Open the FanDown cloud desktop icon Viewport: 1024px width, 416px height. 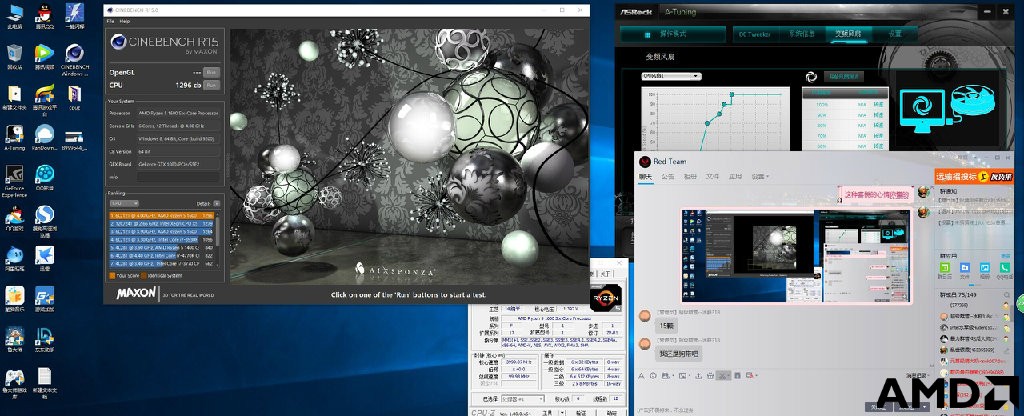(x=44, y=137)
